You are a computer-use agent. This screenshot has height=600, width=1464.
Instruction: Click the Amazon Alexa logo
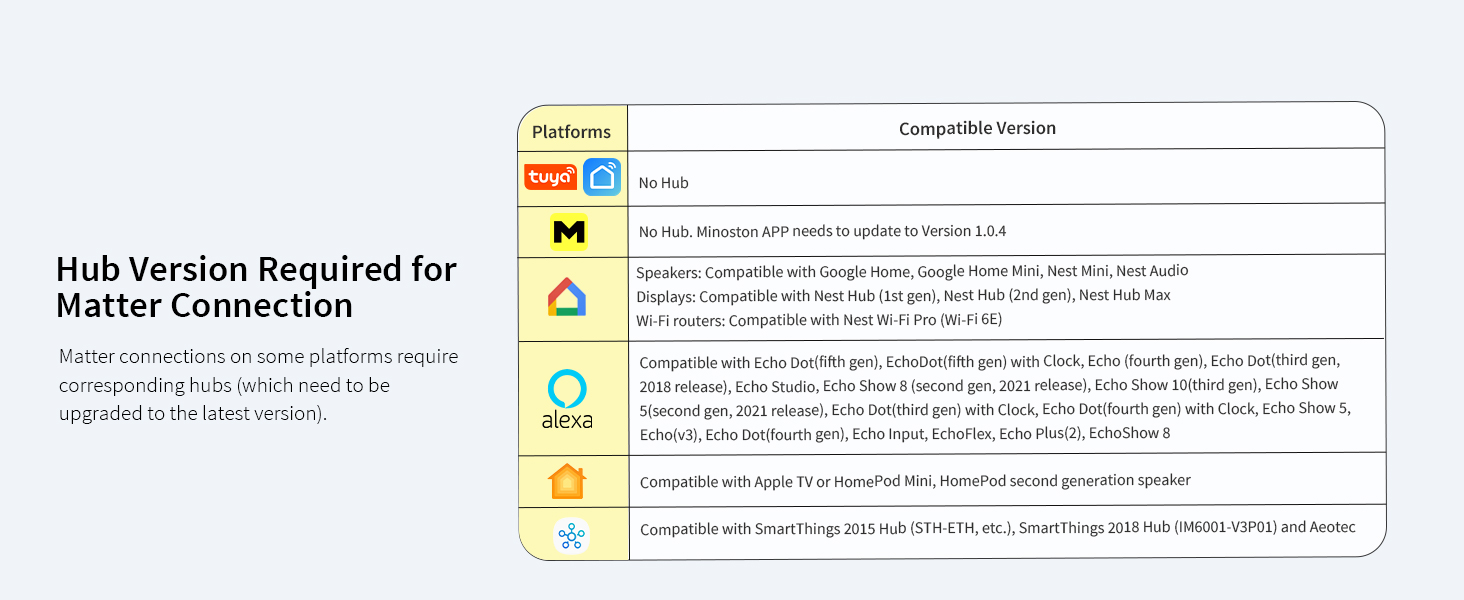(x=567, y=398)
